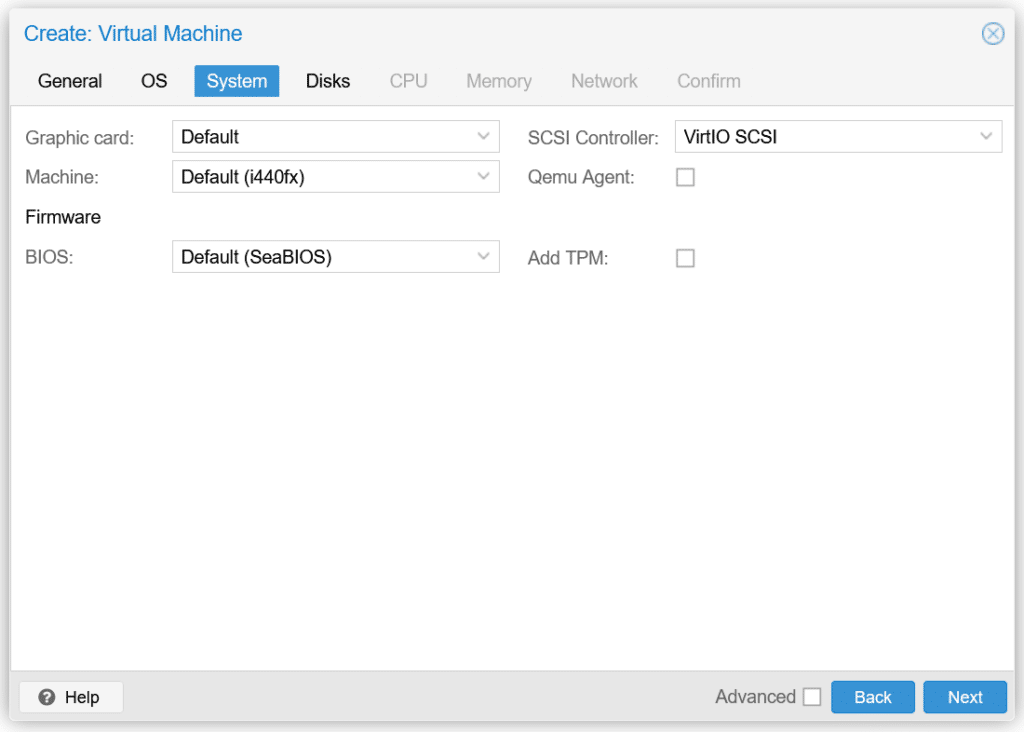1024x732 pixels.
Task: Close the Create Virtual Machine dialog
Action: point(993,33)
